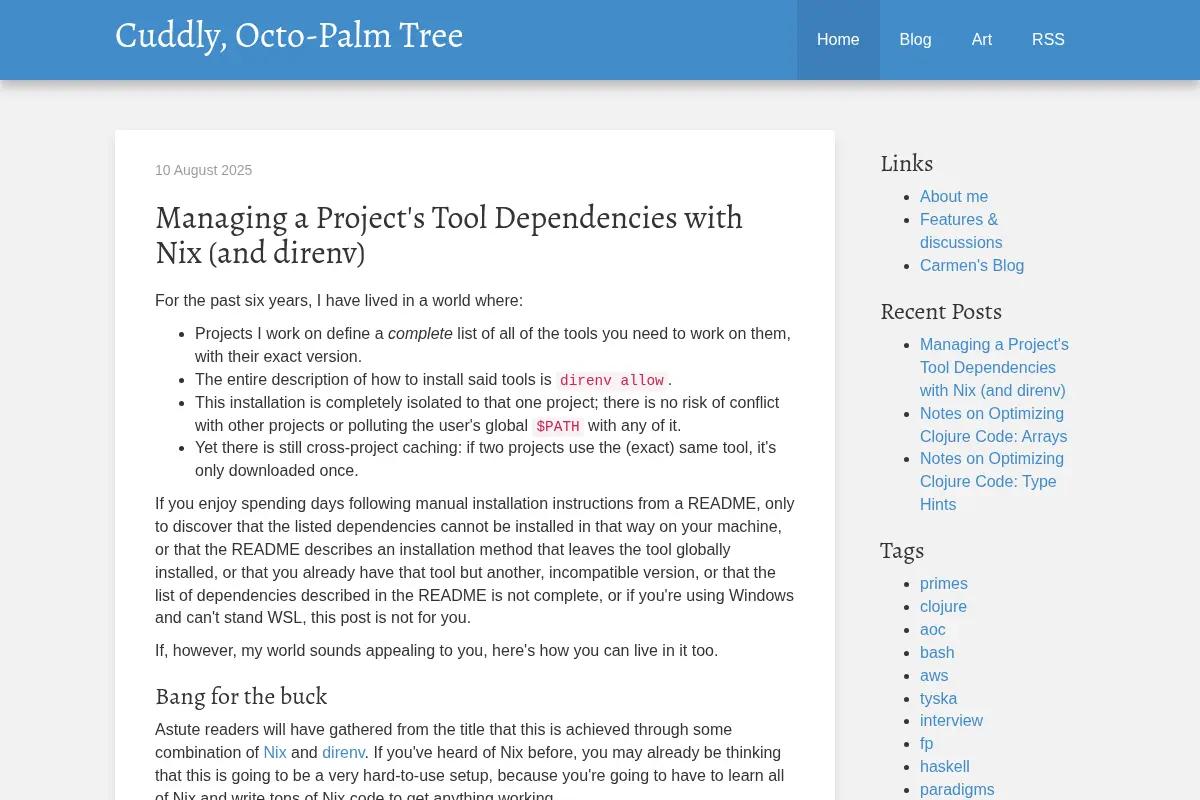Screen dimensions: 1200x800
Task: Click the Links sidebar heading
Action: (x=907, y=164)
